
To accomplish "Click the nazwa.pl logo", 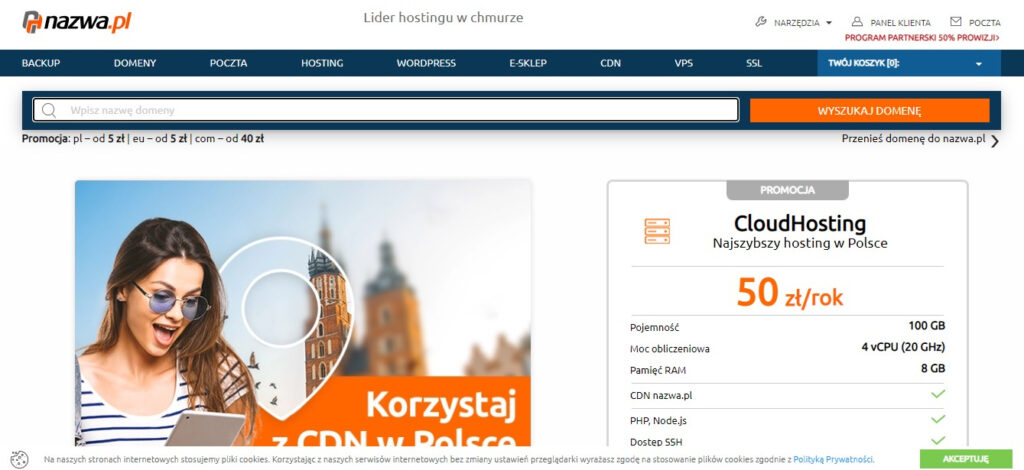I will (76, 22).
